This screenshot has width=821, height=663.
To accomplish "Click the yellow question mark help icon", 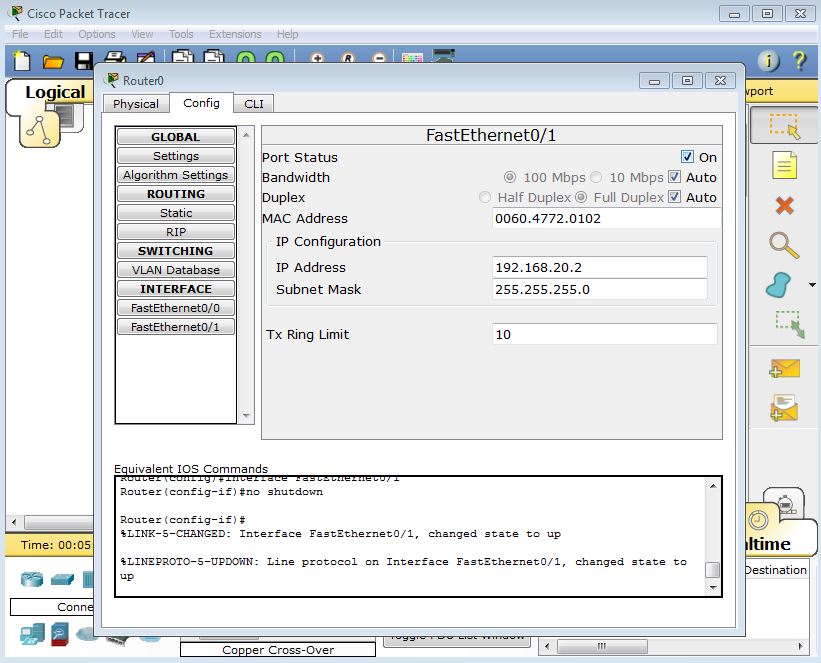I will pyautogui.click(x=800, y=61).
